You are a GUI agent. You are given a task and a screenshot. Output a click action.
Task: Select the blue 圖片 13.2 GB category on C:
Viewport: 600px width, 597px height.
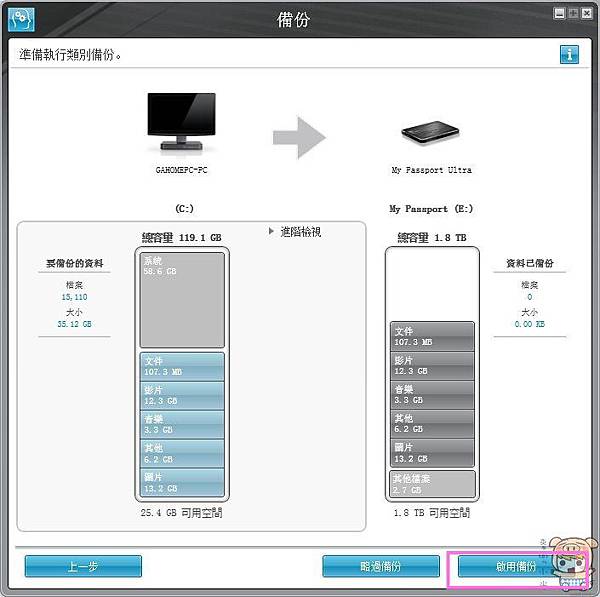182,483
